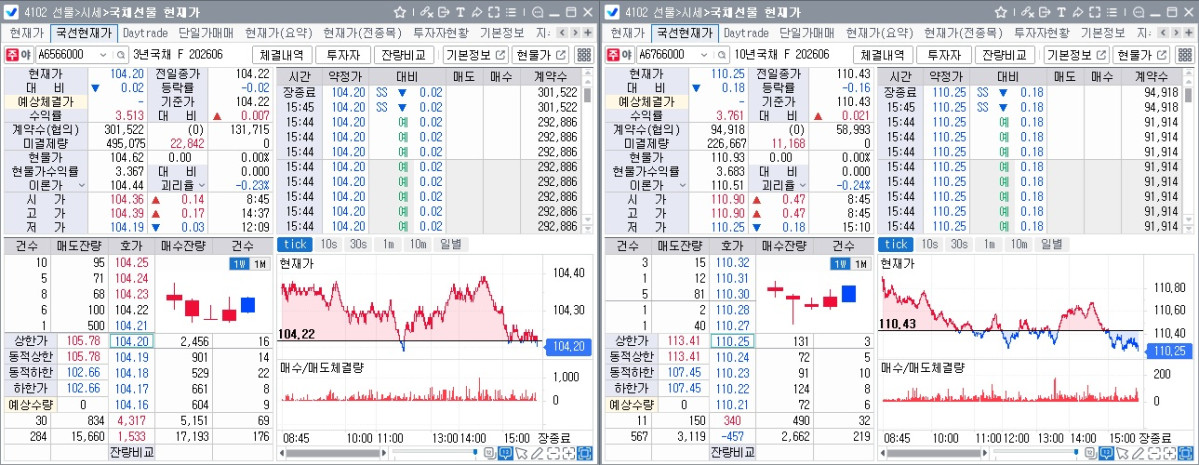The image size is (1199, 465).
Task: Open code dropdown for A6566000
Action: 102,55
